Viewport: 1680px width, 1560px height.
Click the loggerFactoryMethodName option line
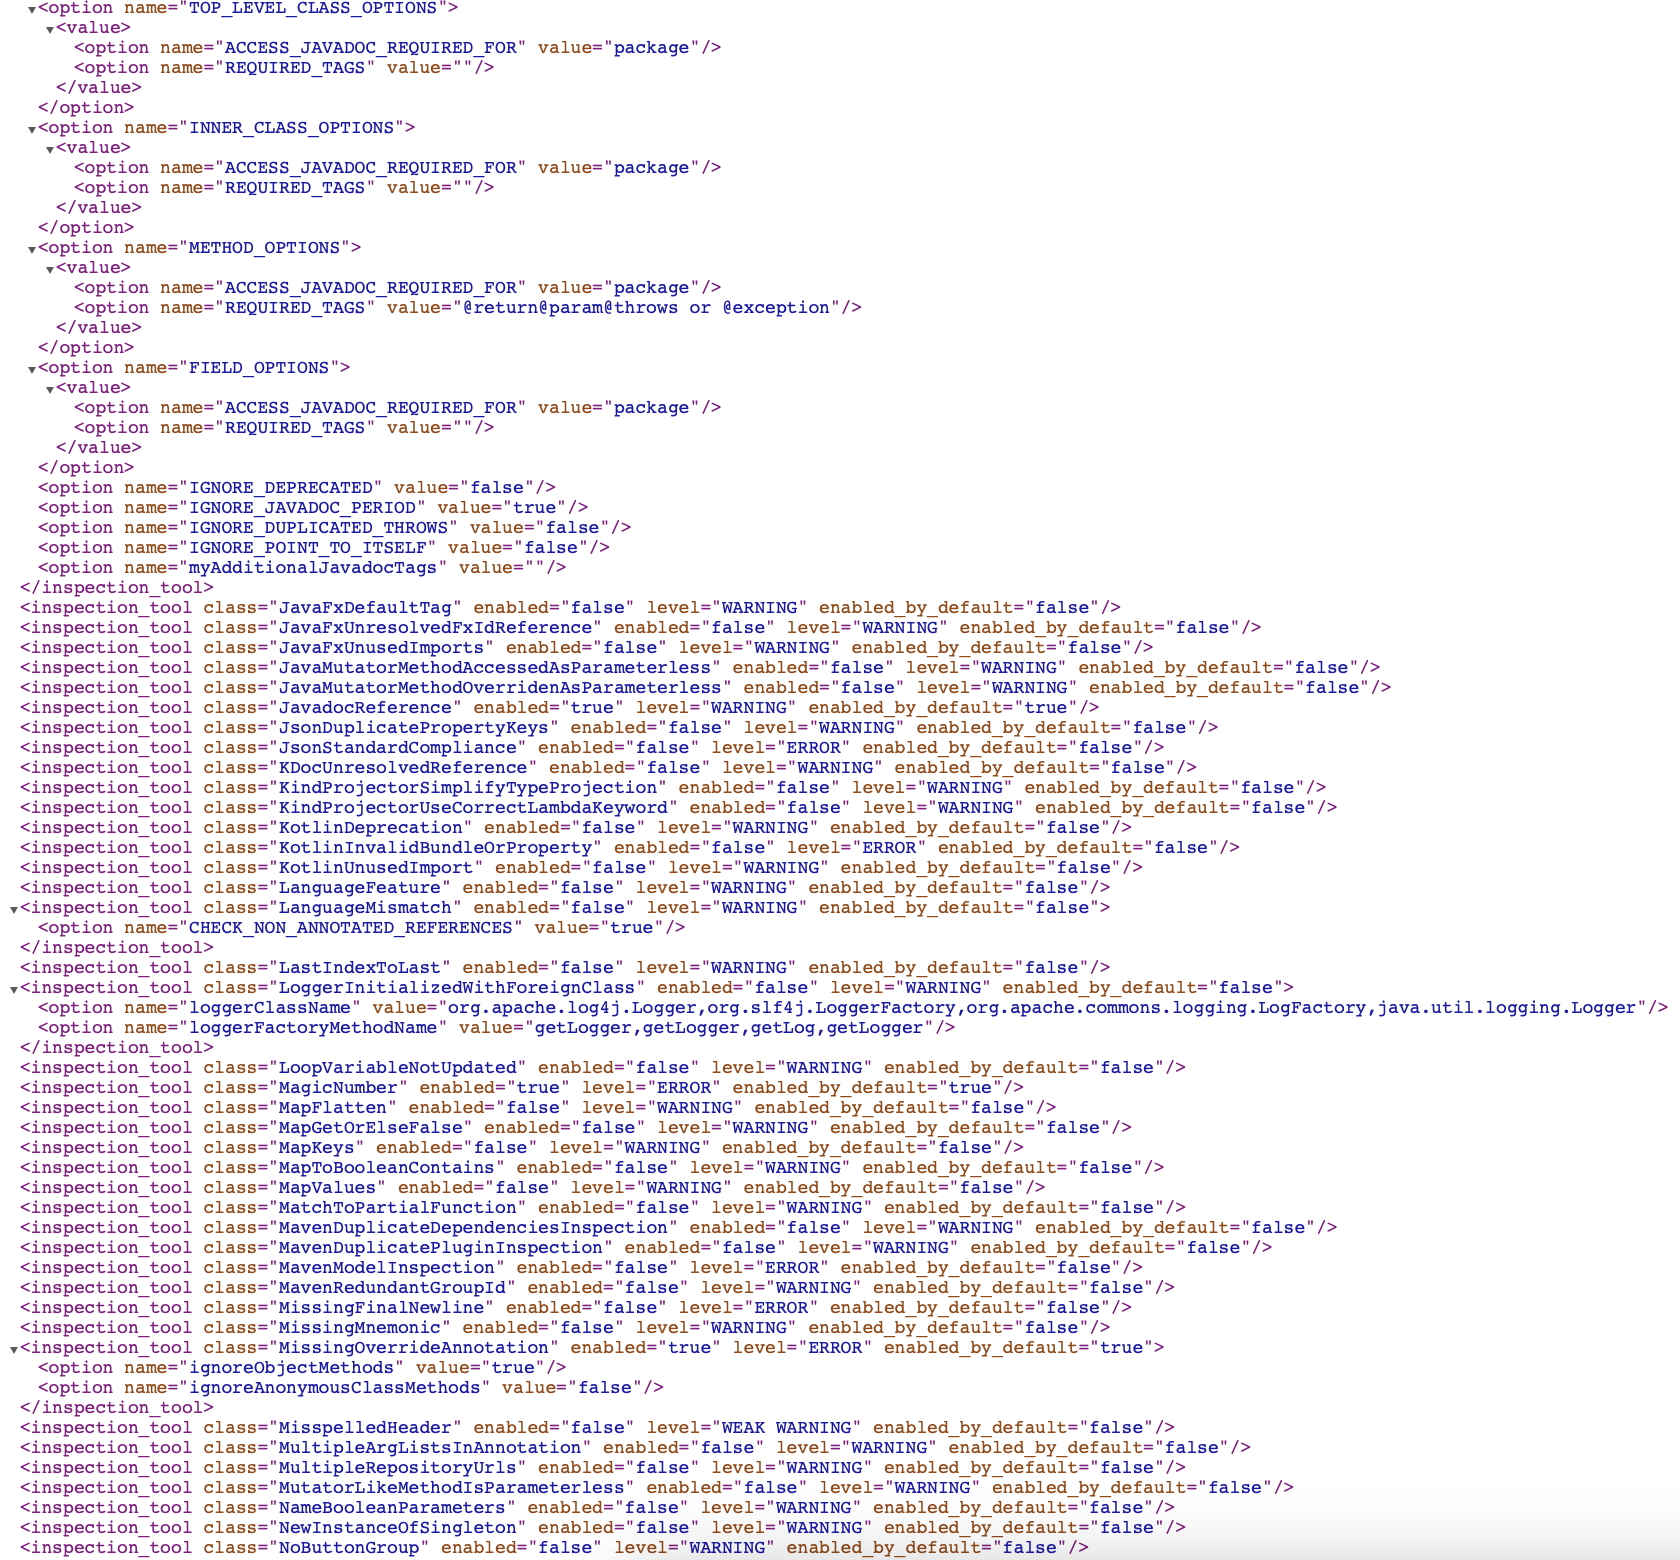(x=497, y=1028)
